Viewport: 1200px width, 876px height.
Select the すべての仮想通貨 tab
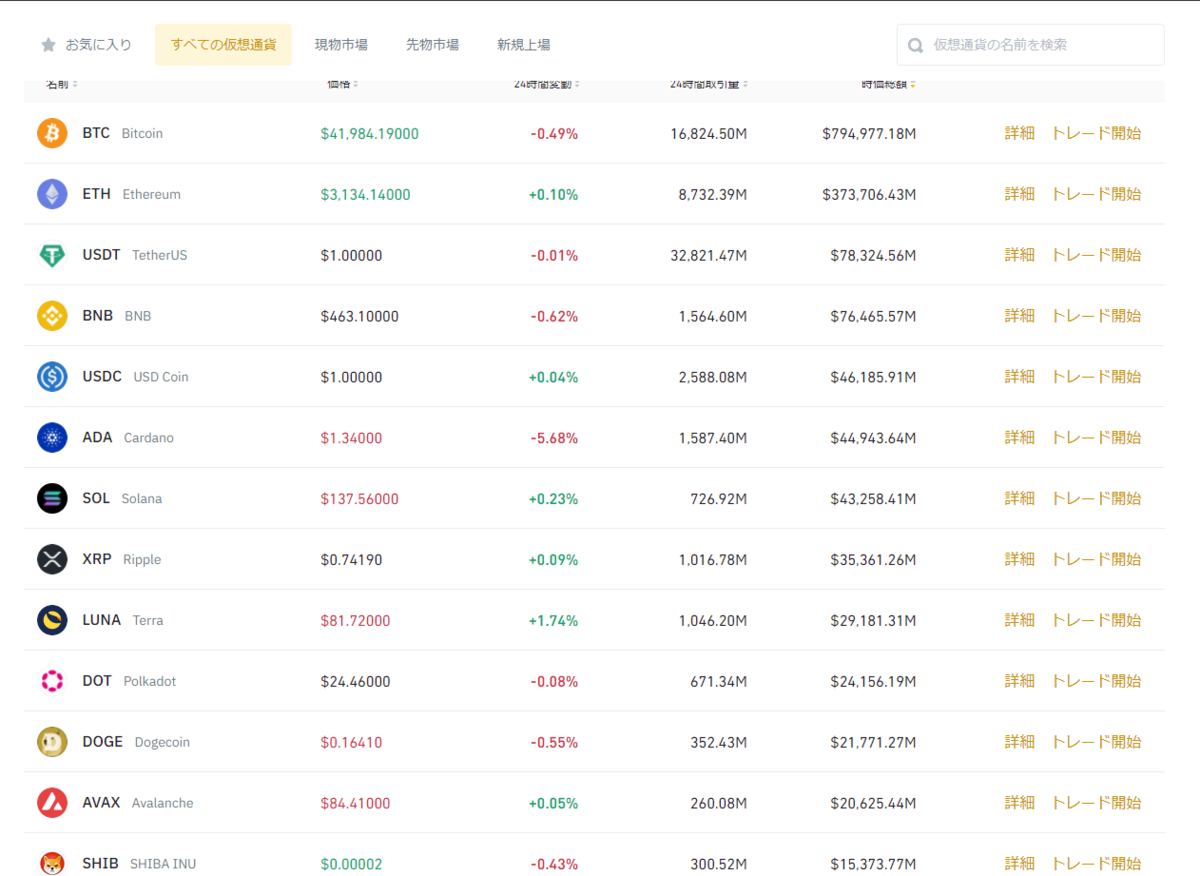tap(223, 45)
